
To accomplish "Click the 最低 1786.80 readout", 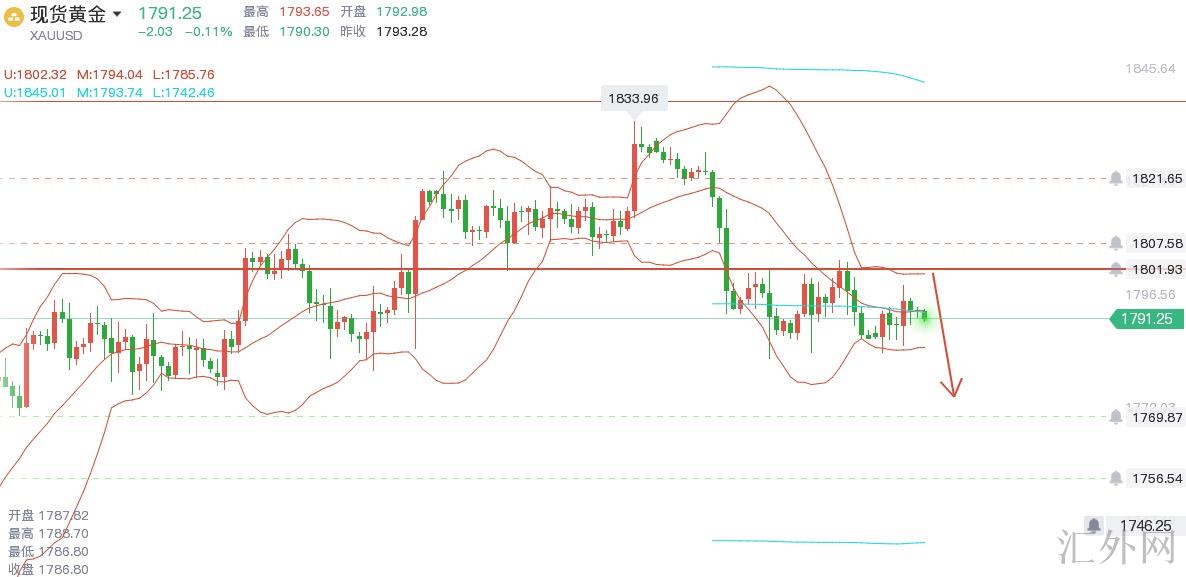I will tap(48, 551).
